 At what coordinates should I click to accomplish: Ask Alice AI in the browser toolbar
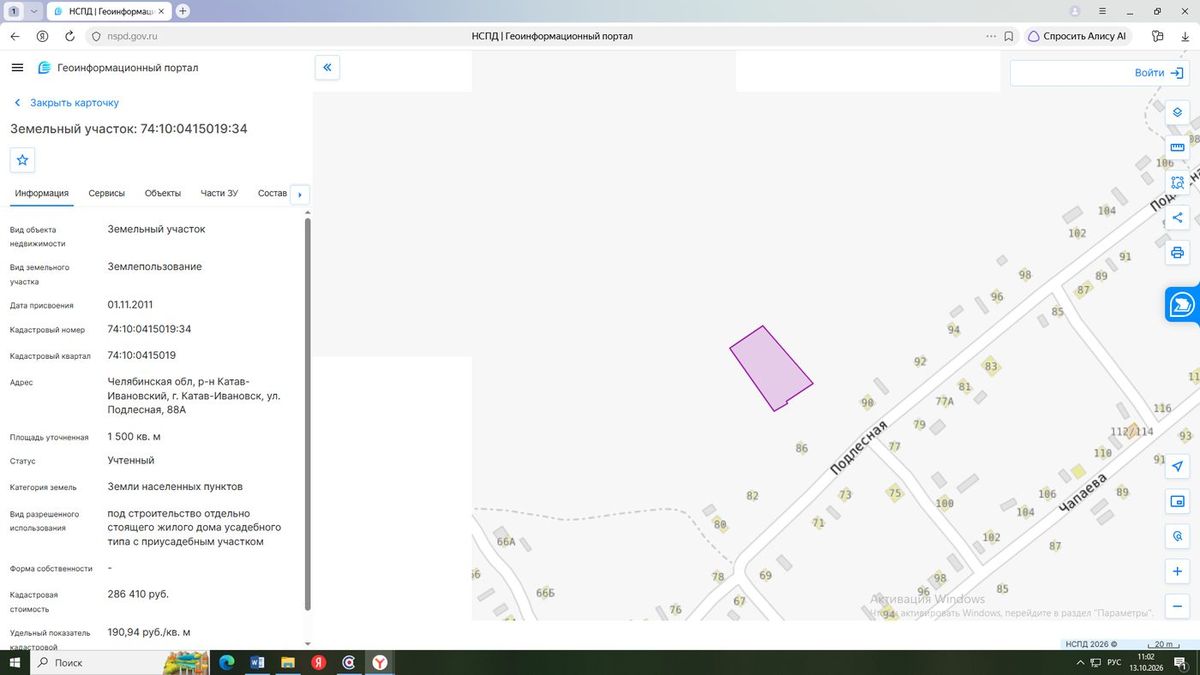1078,36
